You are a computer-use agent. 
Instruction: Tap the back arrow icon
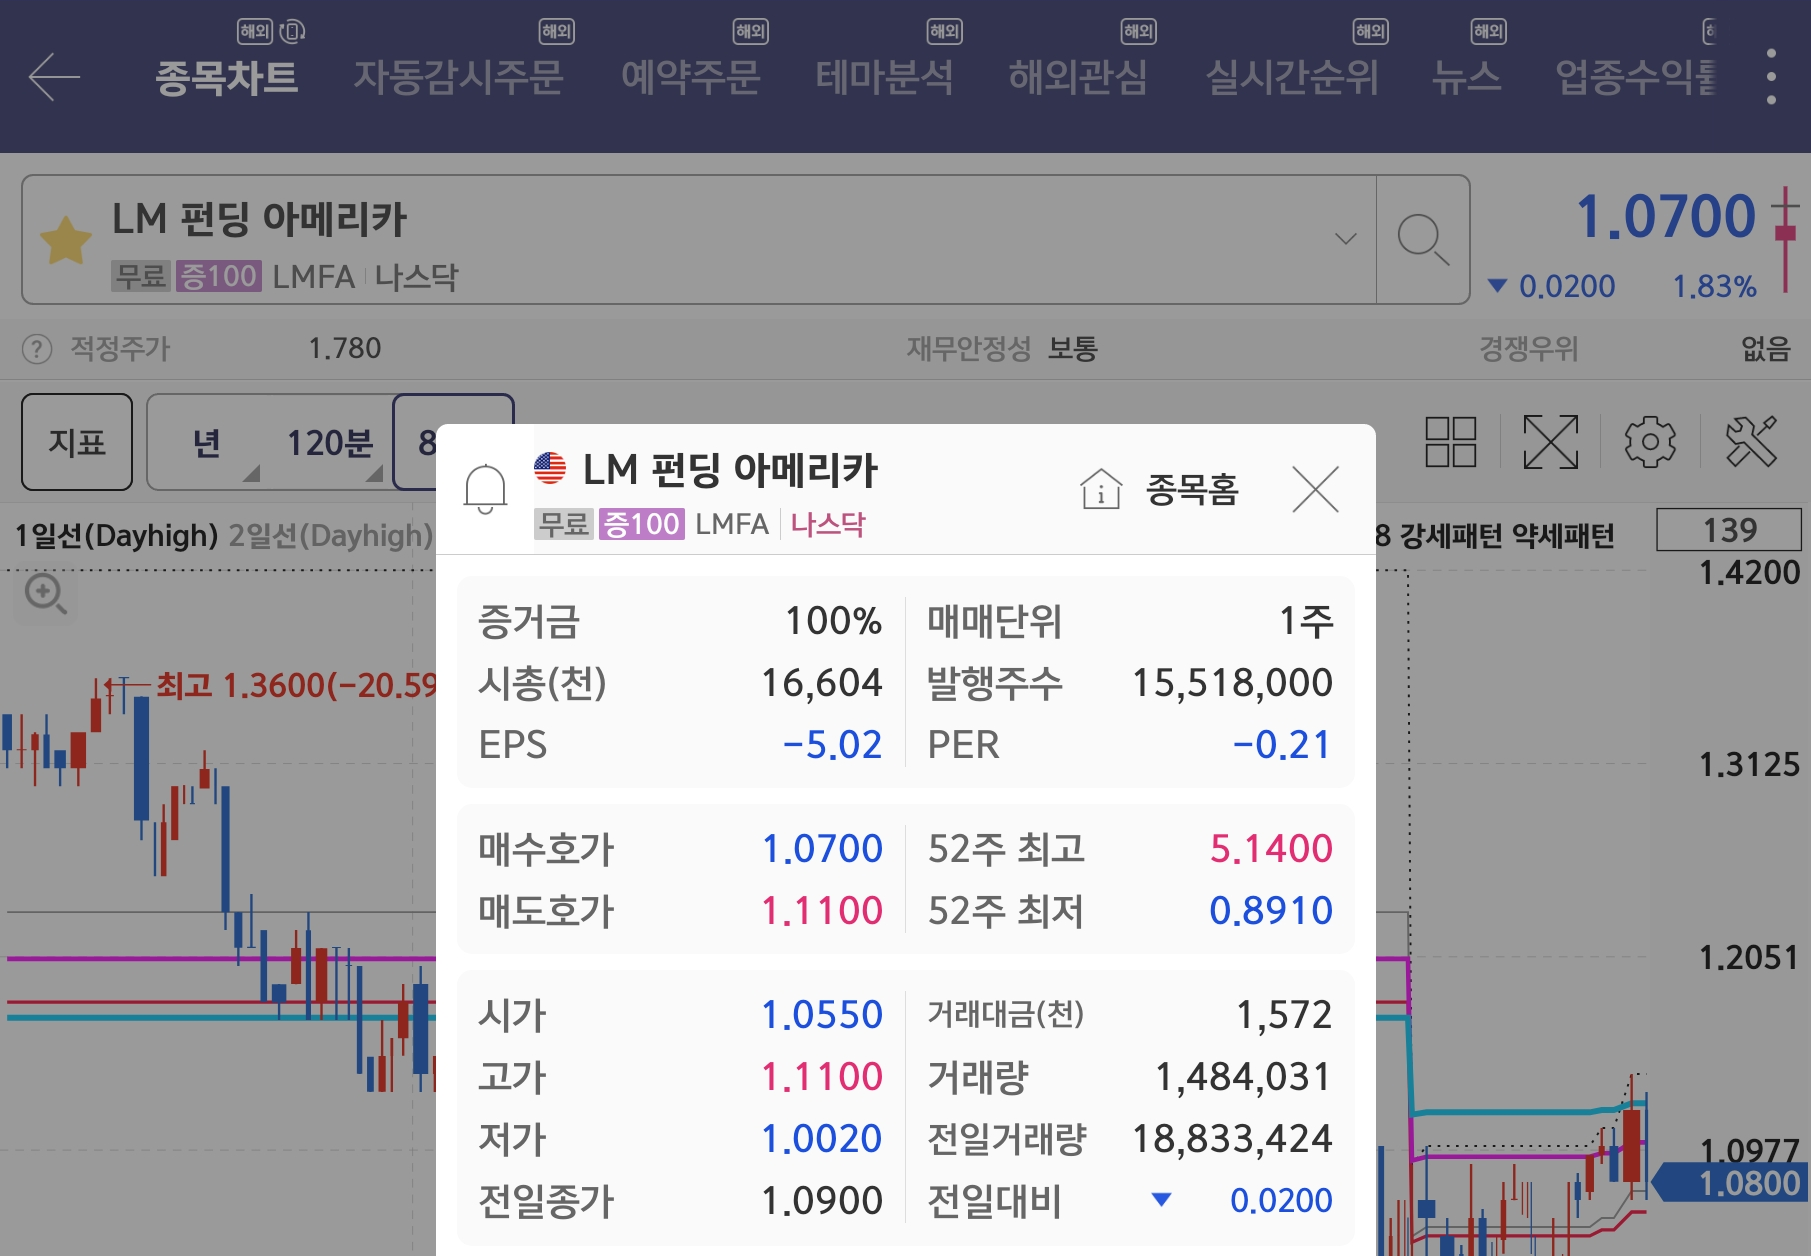tap(54, 77)
